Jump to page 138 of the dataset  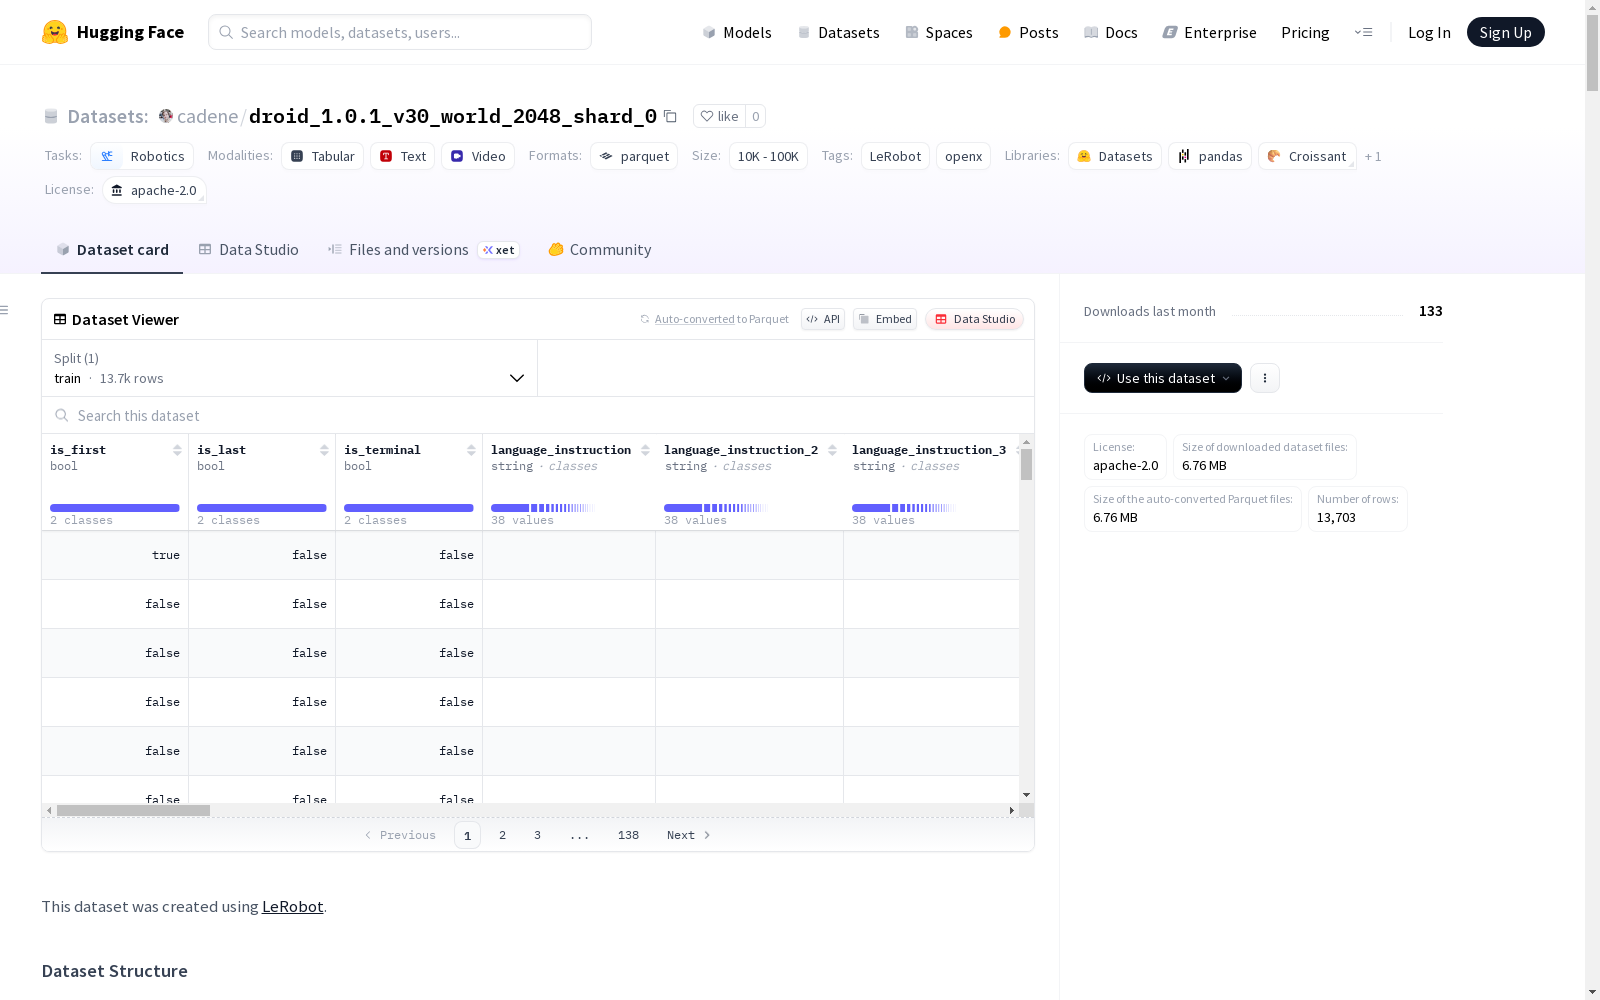point(628,835)
